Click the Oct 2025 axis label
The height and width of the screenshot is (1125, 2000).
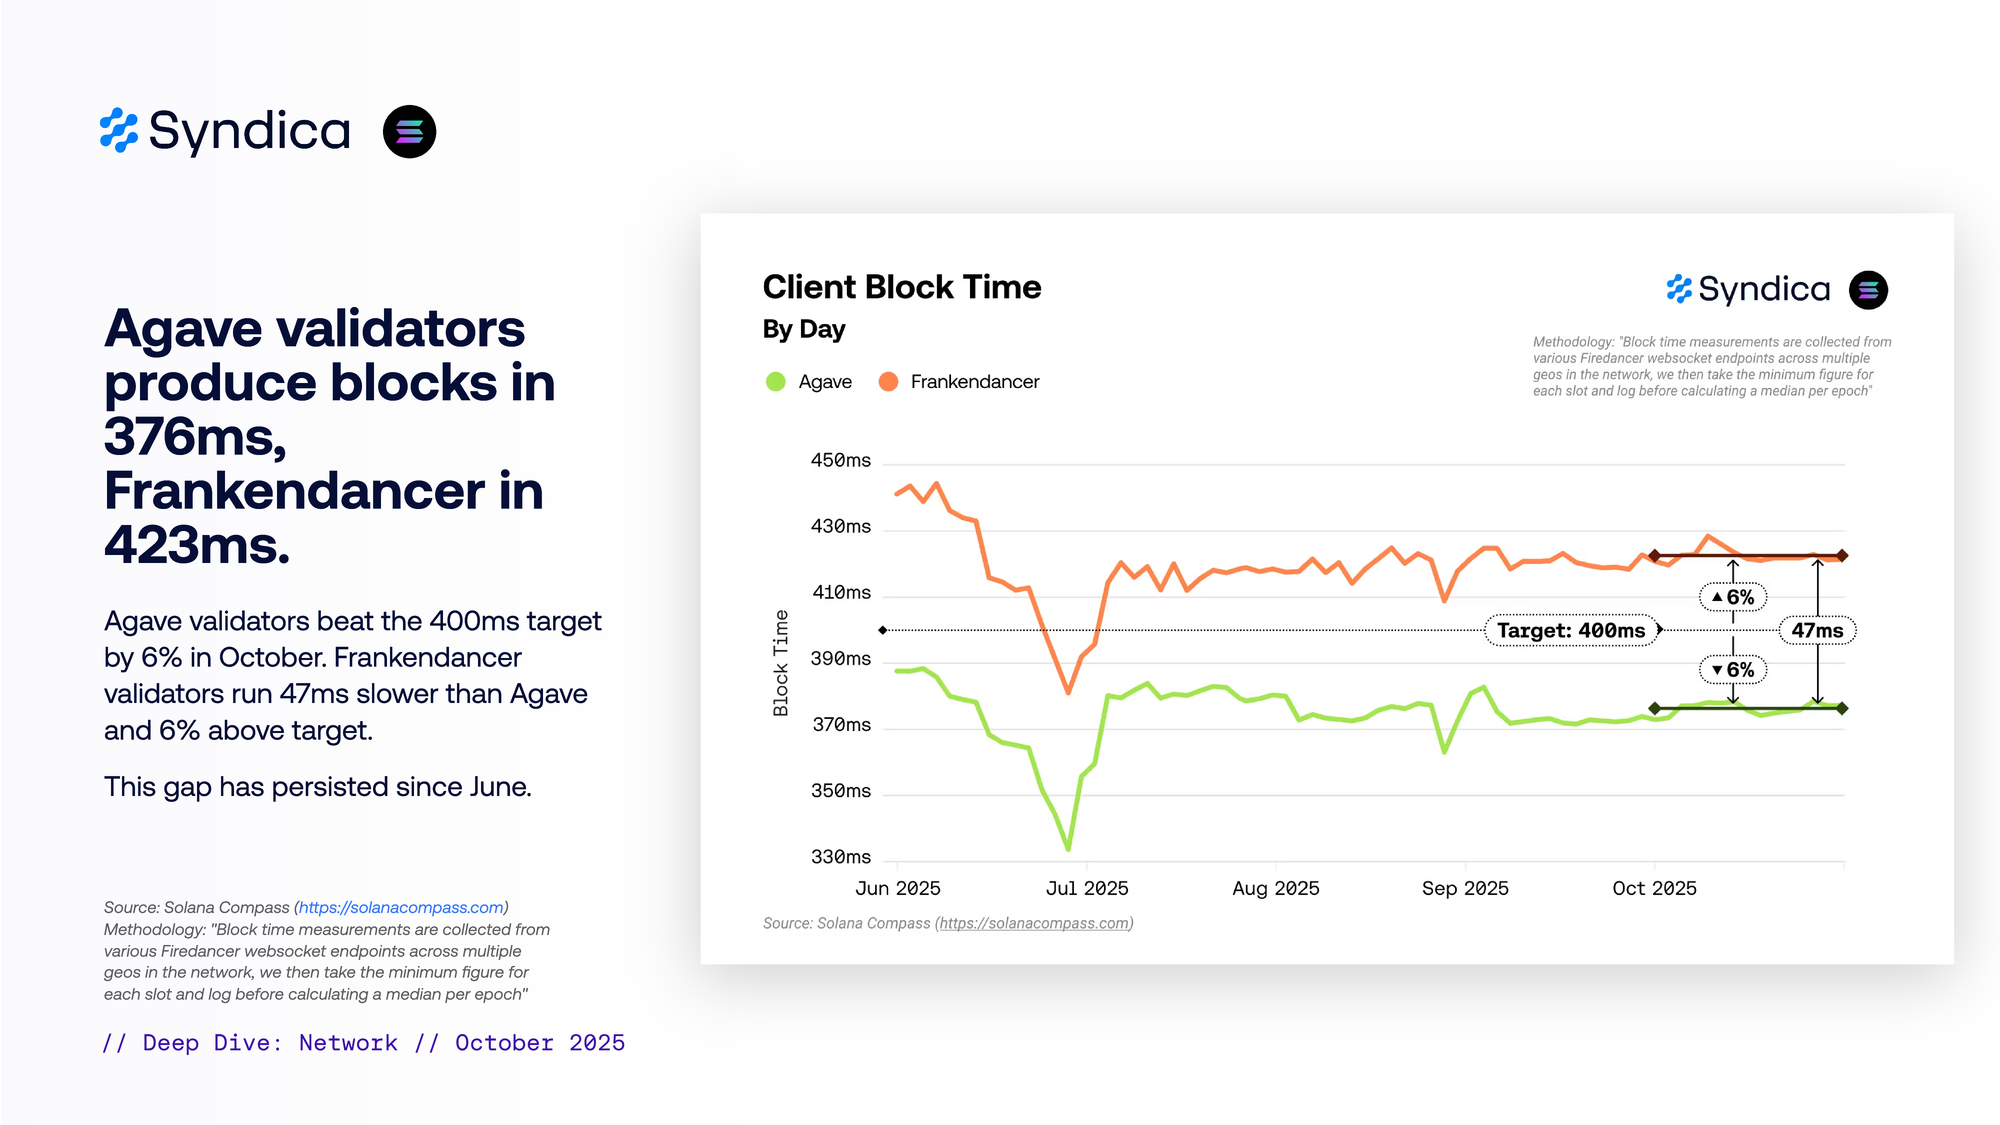(x=1654, y=889)
